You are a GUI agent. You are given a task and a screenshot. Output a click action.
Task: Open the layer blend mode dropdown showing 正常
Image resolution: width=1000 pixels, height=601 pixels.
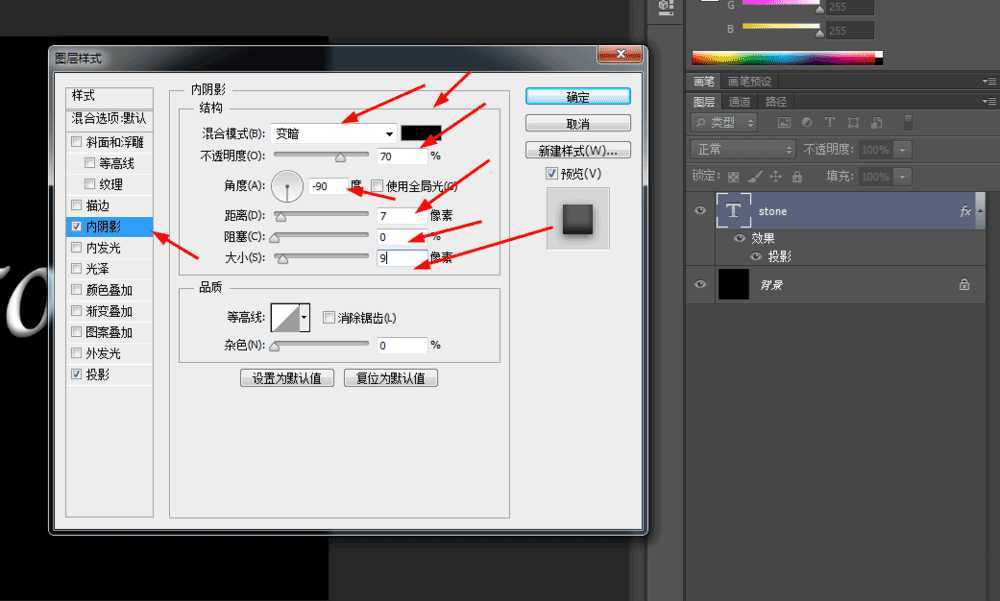(x=740, y=148)
